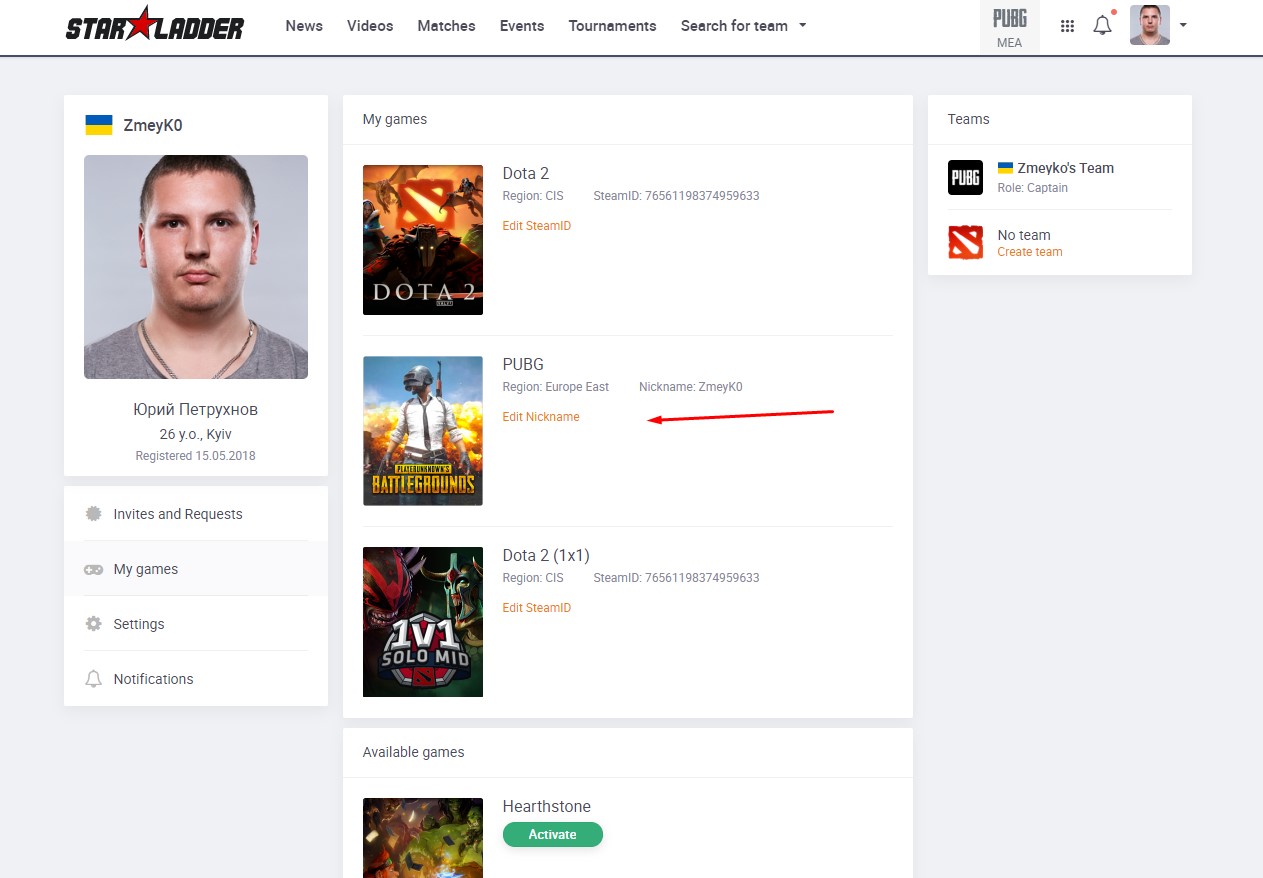Open the Videos menu

point(370,26)
